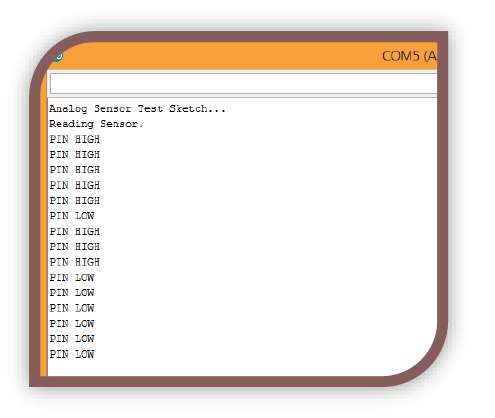This screenshot has height=418, width=495.
Task: Click the second-to-last PIN LOW line
Action: (72, 339)
